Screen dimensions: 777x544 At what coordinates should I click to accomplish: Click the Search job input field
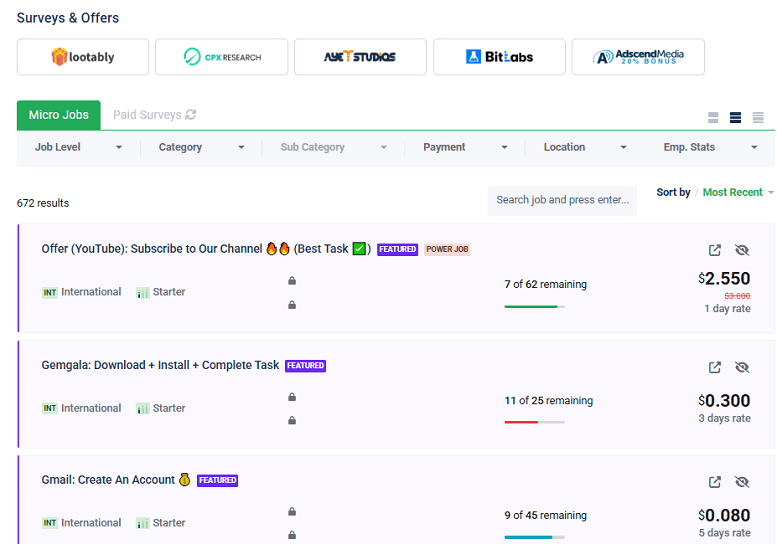pos(562,200)
